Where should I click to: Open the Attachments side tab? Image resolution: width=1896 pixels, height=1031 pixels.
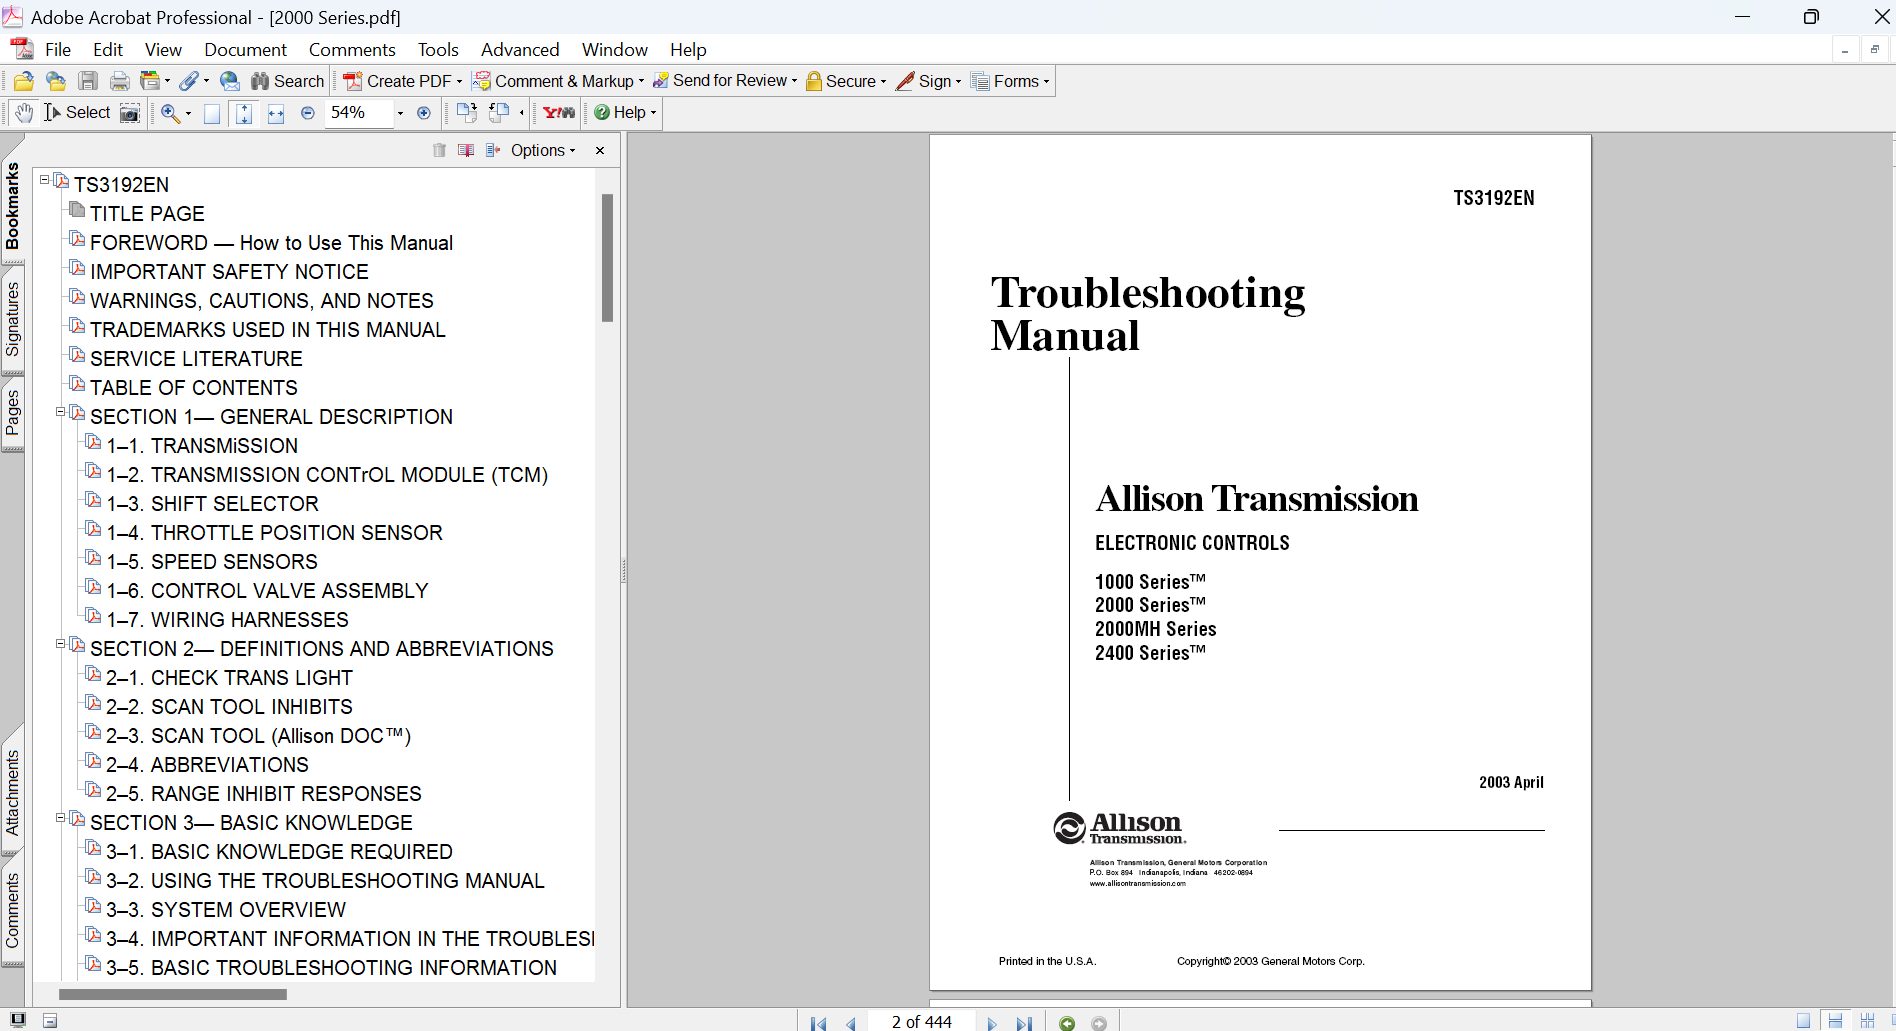pyautogui.click(x=12, y=792)
